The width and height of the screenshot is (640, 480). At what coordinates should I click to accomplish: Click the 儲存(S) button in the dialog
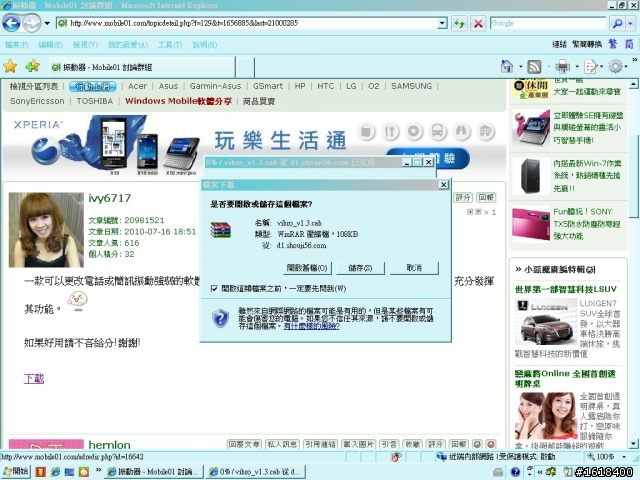tap(360, 268)
